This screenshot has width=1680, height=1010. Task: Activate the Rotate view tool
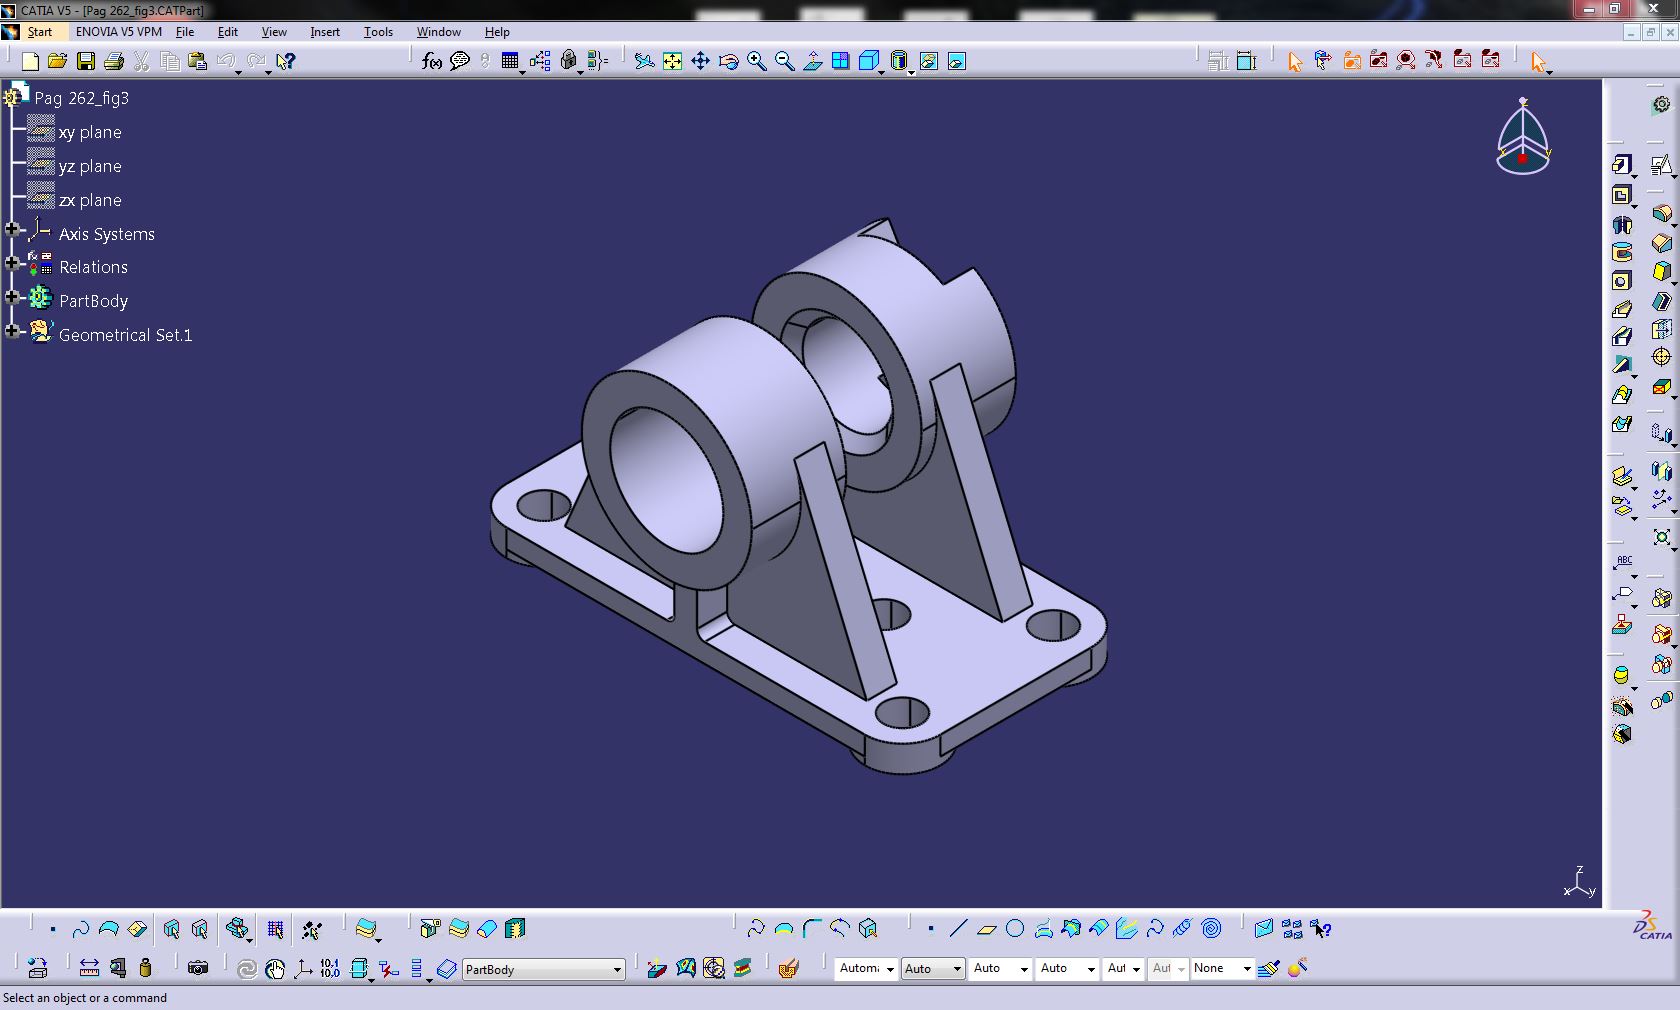[x=729, y=61]
